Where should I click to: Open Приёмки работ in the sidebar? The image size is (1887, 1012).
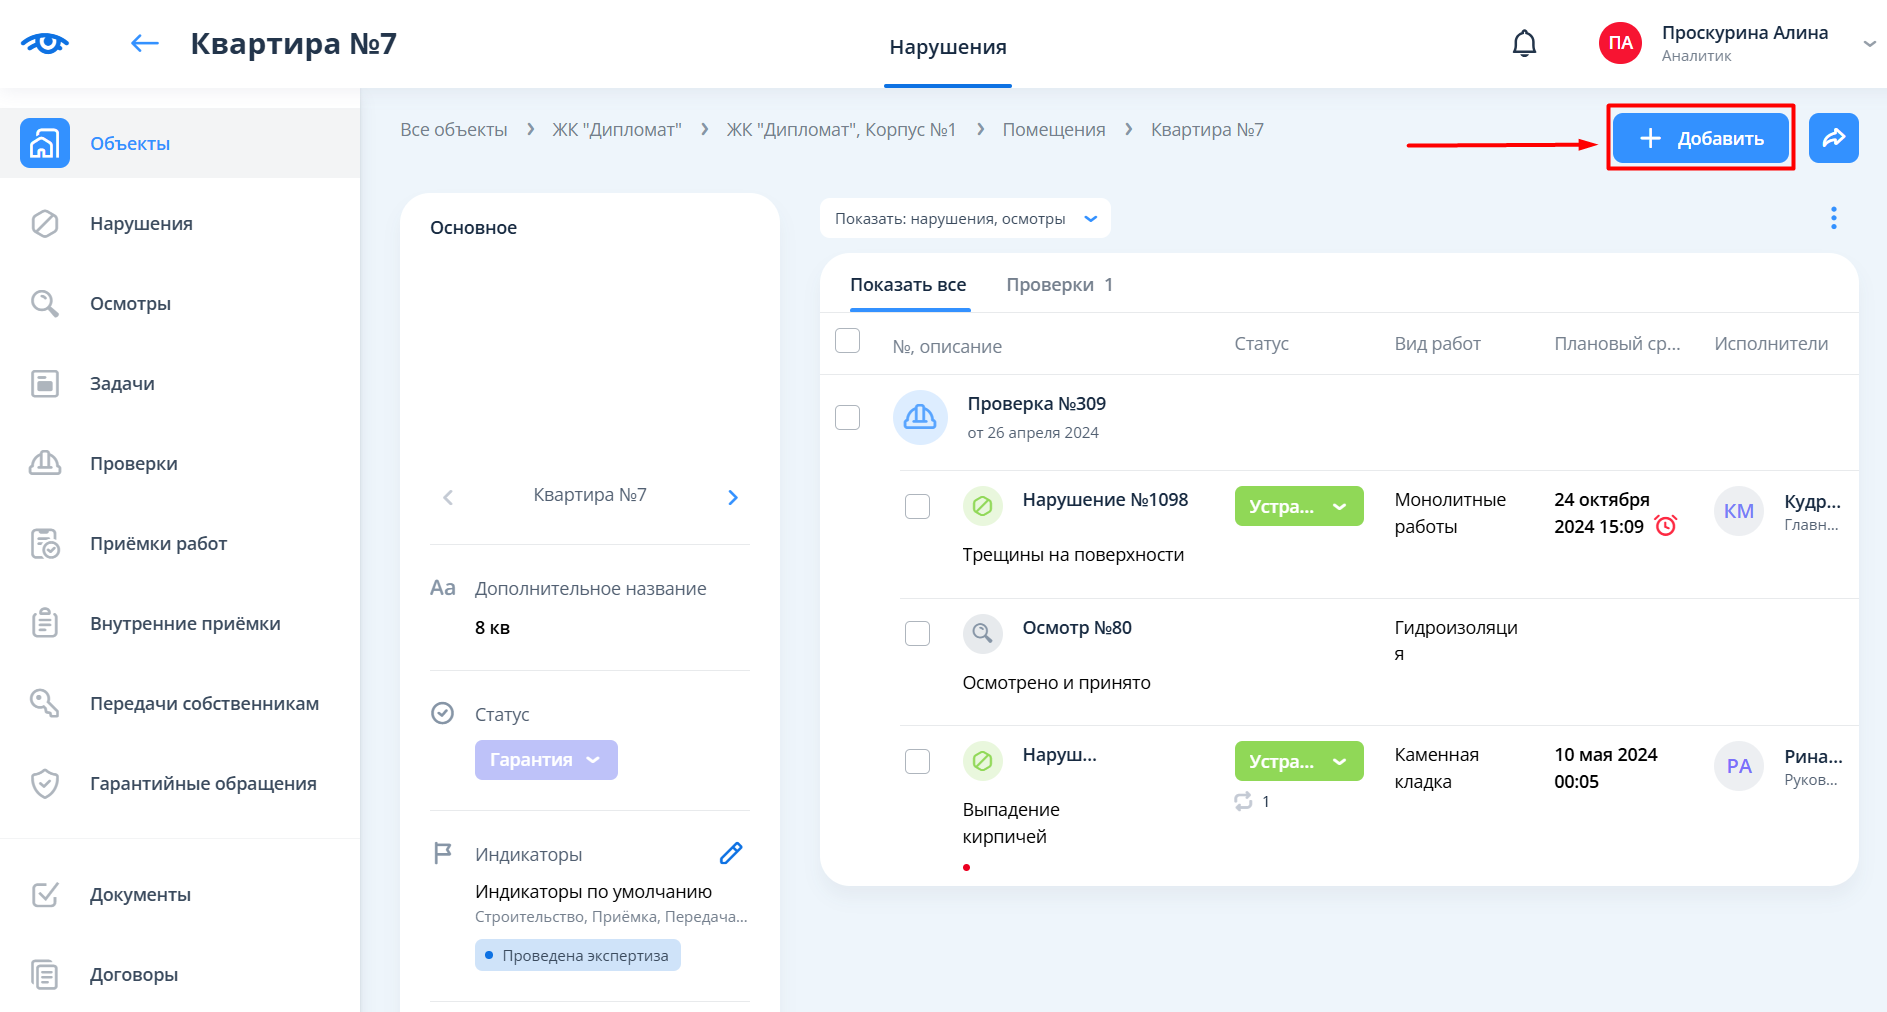pyautogui.click(x=158, y=544)
